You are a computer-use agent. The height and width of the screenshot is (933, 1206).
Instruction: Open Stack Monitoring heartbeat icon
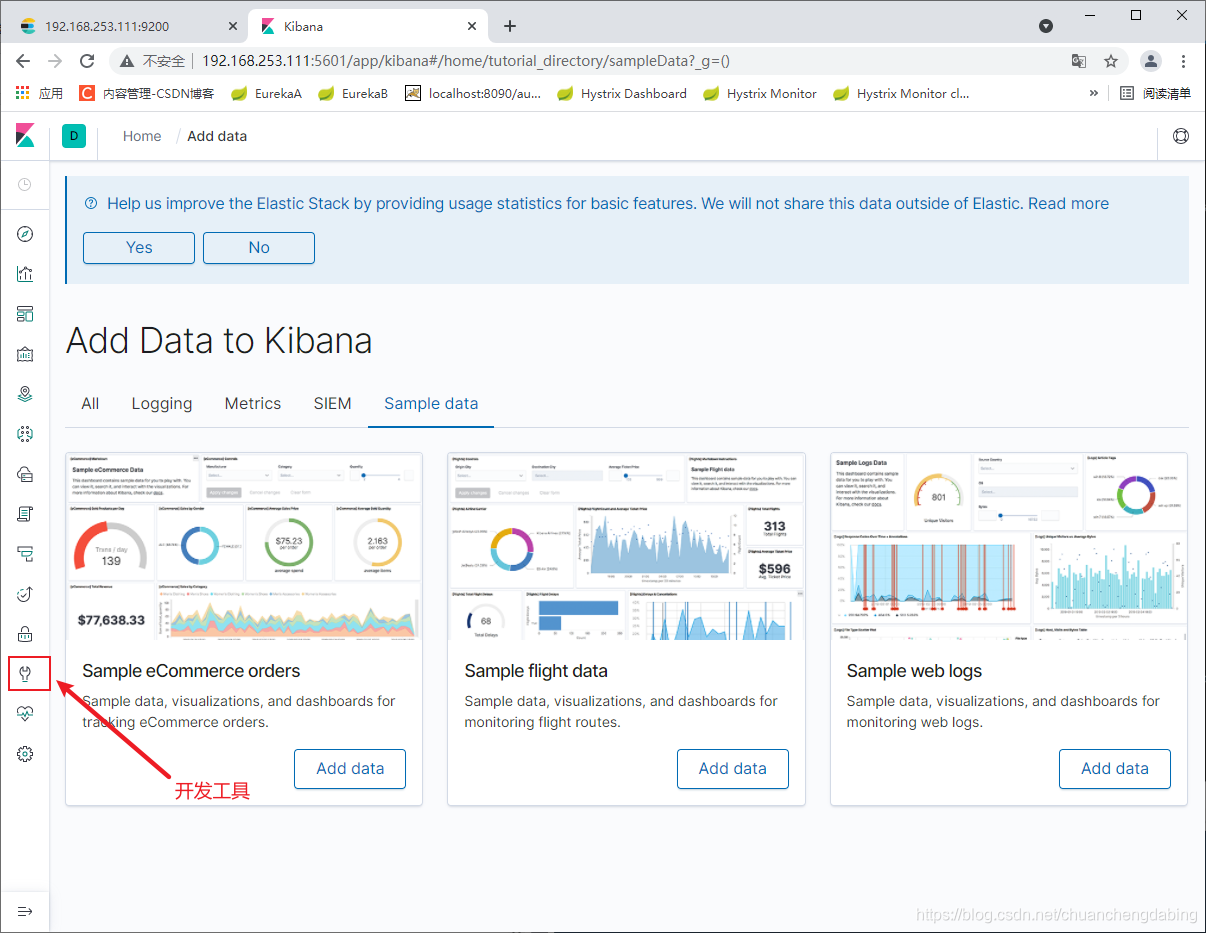(25, 714)
